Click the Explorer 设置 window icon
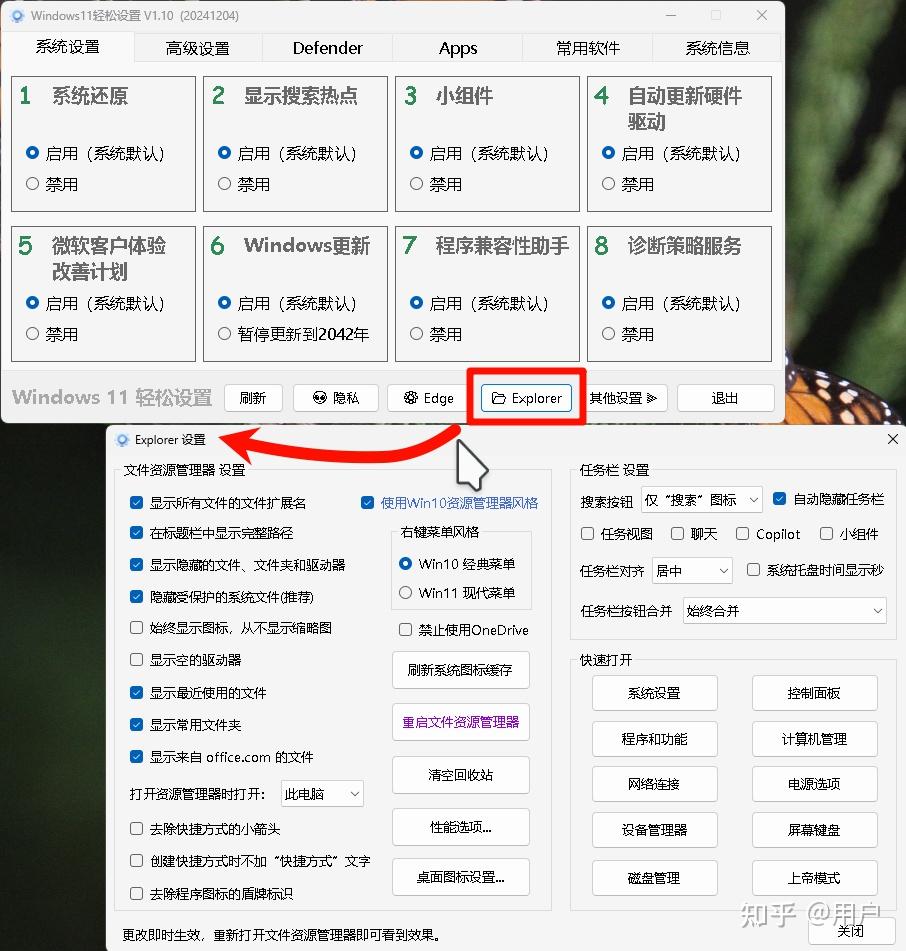Image resolution: width=906 pixels, height=951 pixels. (x=122, y=440)
